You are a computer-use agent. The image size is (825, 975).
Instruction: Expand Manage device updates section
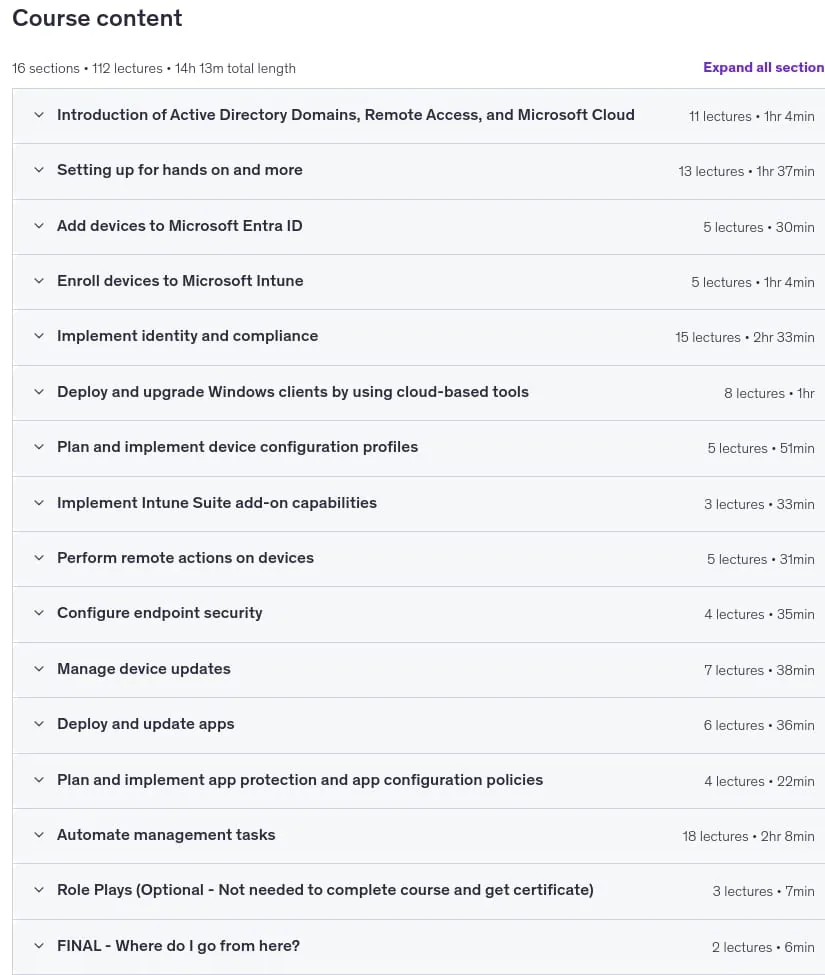click(x=418, y=670)
